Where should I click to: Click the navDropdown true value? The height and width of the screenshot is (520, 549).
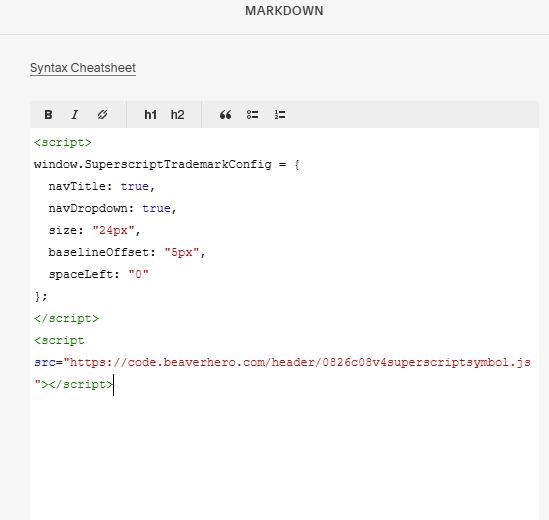point(157,208)
